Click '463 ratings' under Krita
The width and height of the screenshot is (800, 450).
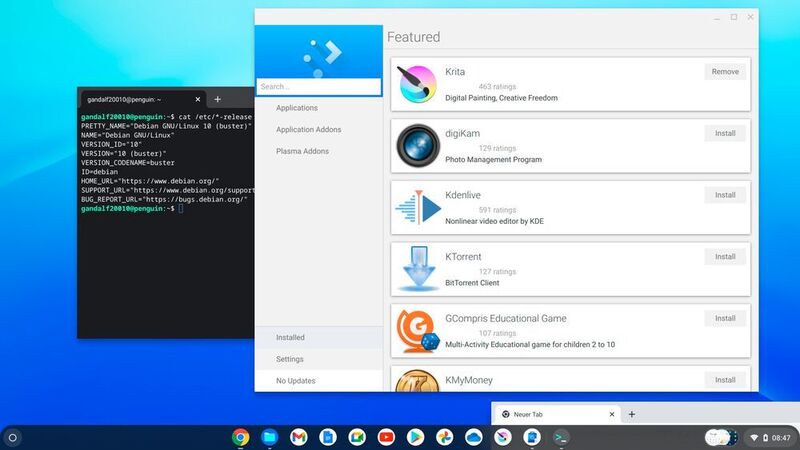(x=497, y=87)
